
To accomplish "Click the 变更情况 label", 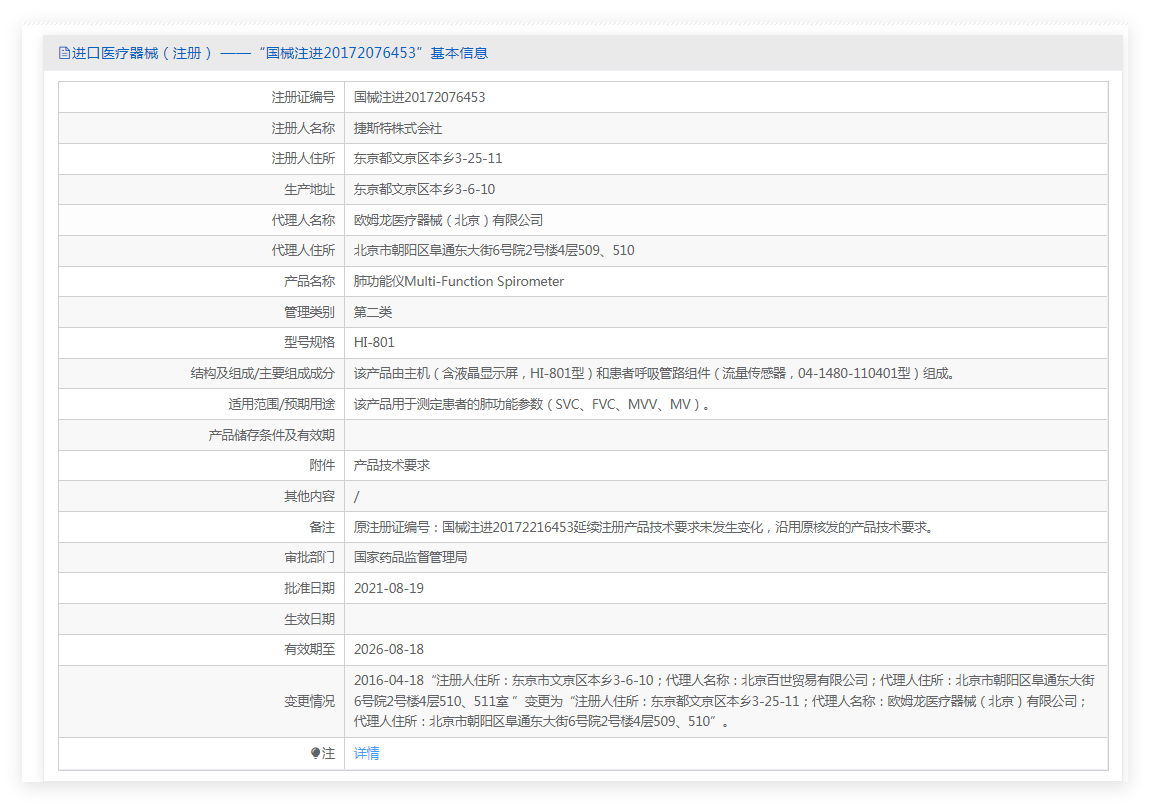I will [310, 701].
